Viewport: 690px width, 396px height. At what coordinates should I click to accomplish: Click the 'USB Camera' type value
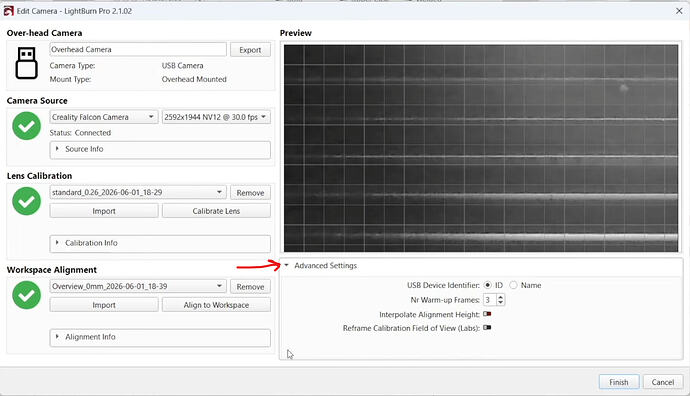(x=183, y=66)
